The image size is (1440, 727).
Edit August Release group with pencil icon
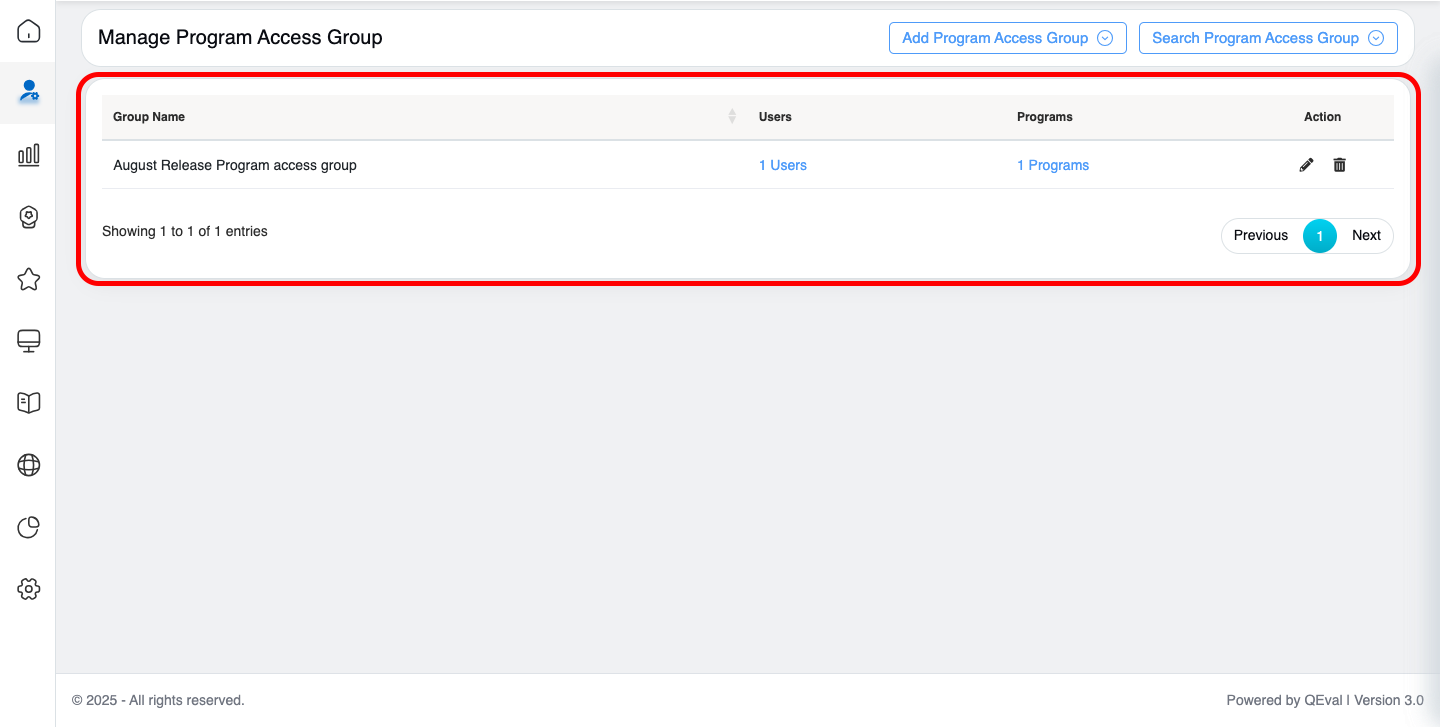(x=1306, y=165)
